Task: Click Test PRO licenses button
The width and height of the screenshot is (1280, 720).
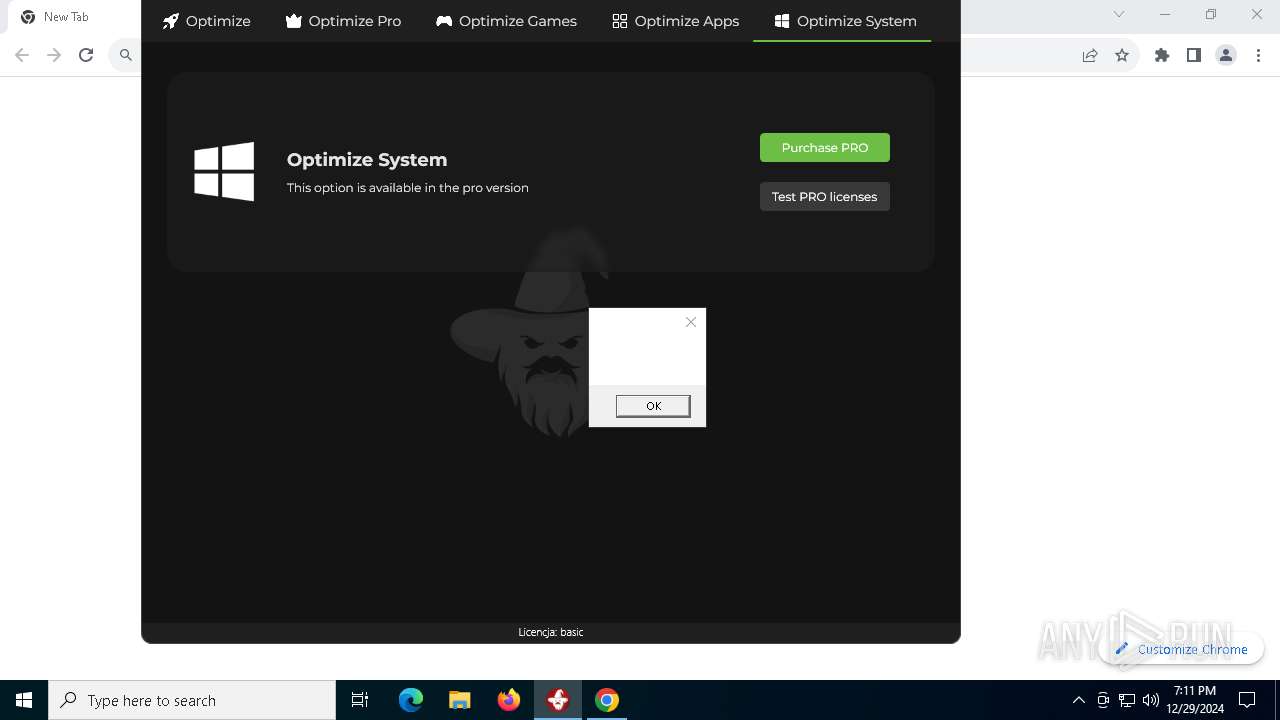Action: pos(825,197)
